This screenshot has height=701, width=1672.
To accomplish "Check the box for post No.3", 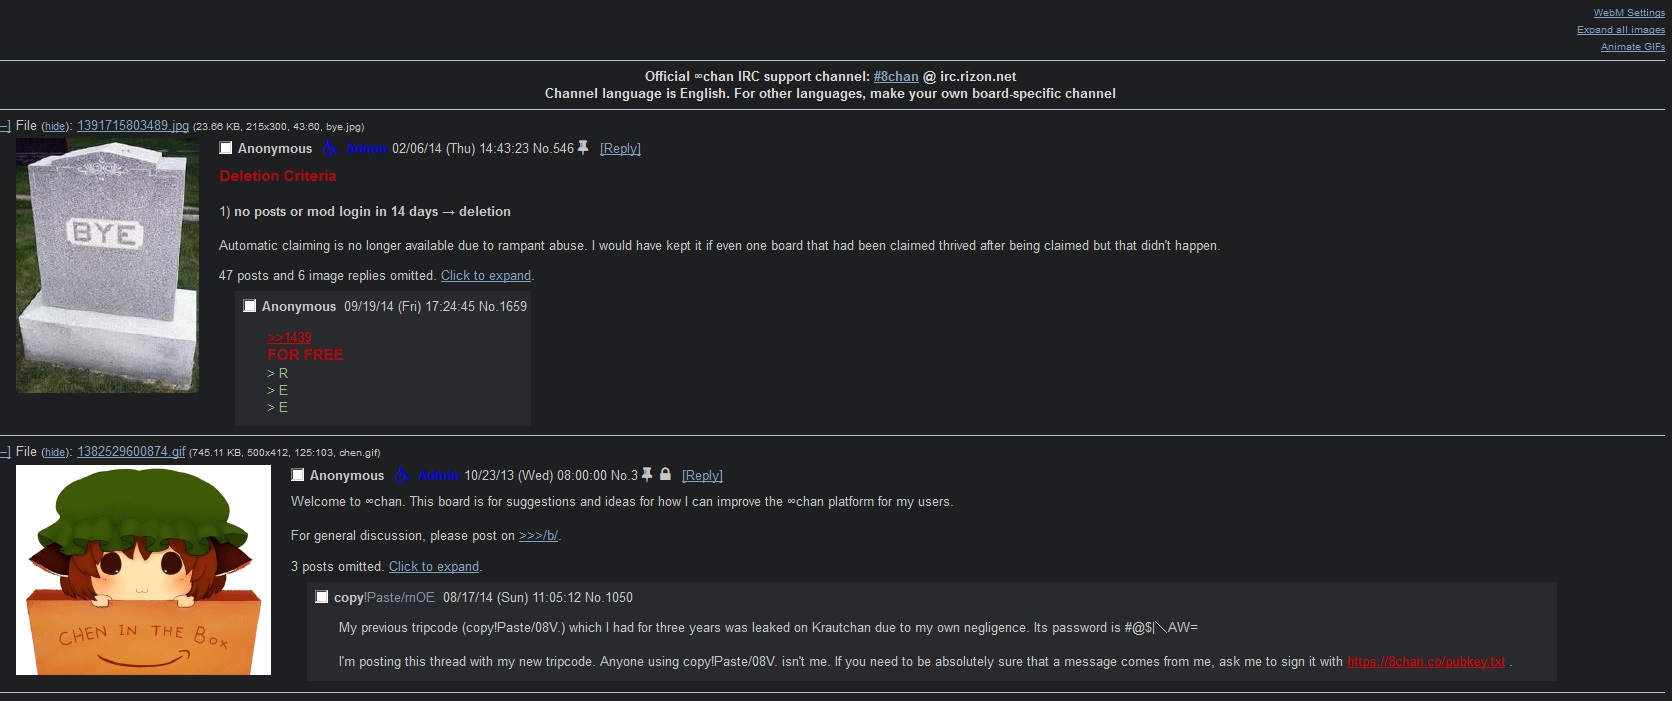I will point(298,475).
